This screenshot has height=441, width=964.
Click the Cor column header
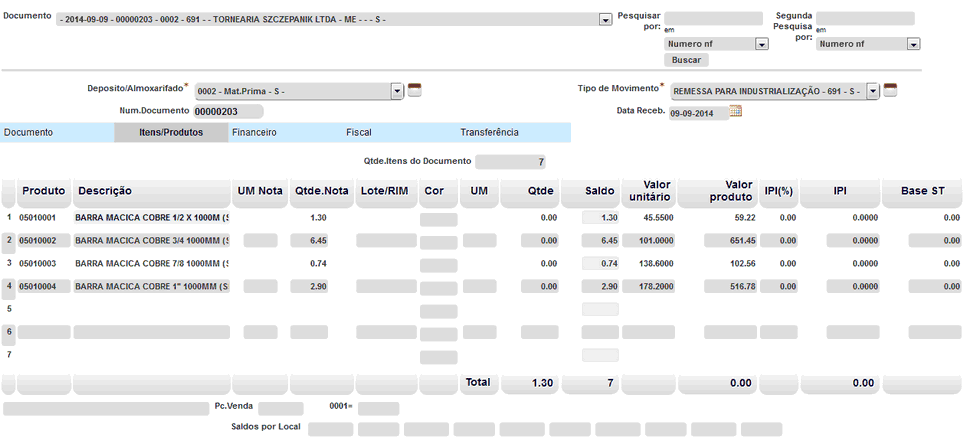pos(439,191)
